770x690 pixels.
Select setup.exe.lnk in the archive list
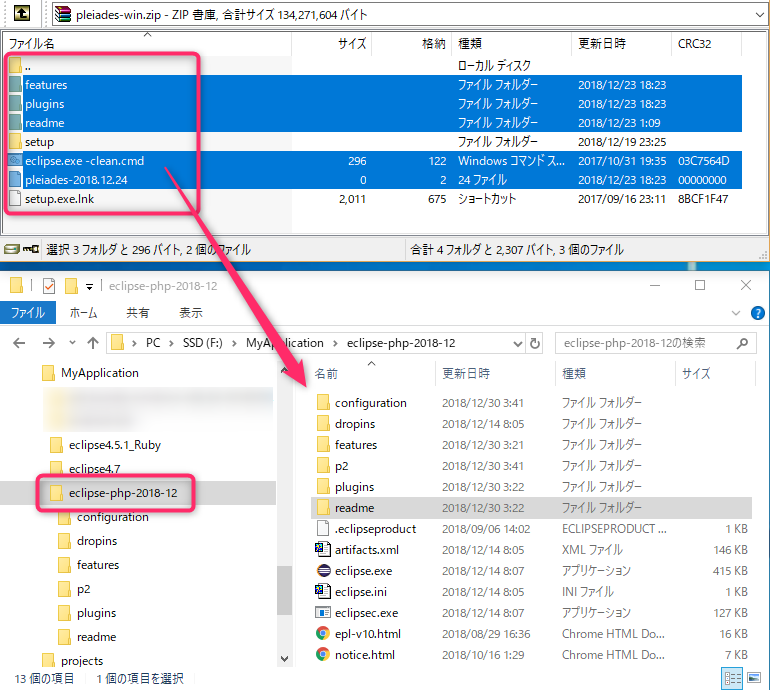(x=375, y=199)
